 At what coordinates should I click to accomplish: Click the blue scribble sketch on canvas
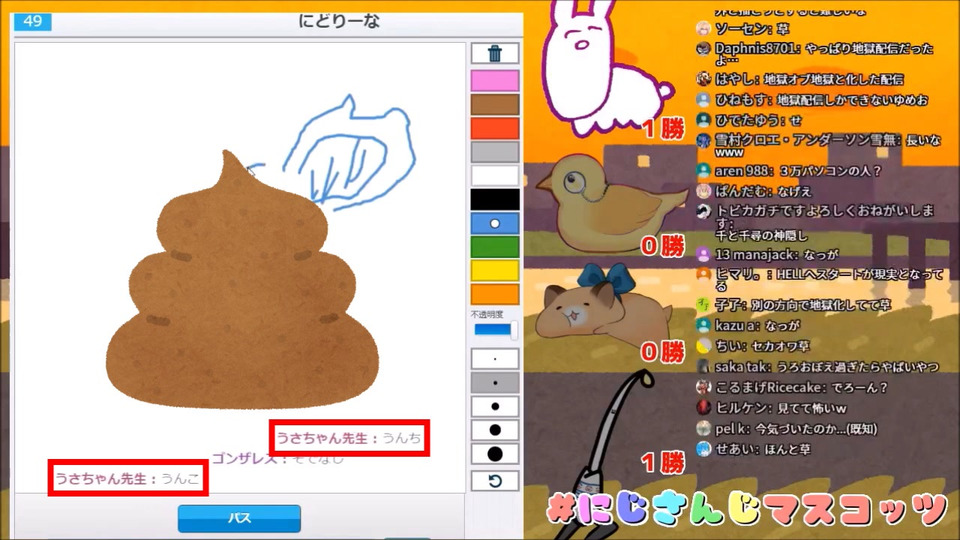tap(349, 153)
